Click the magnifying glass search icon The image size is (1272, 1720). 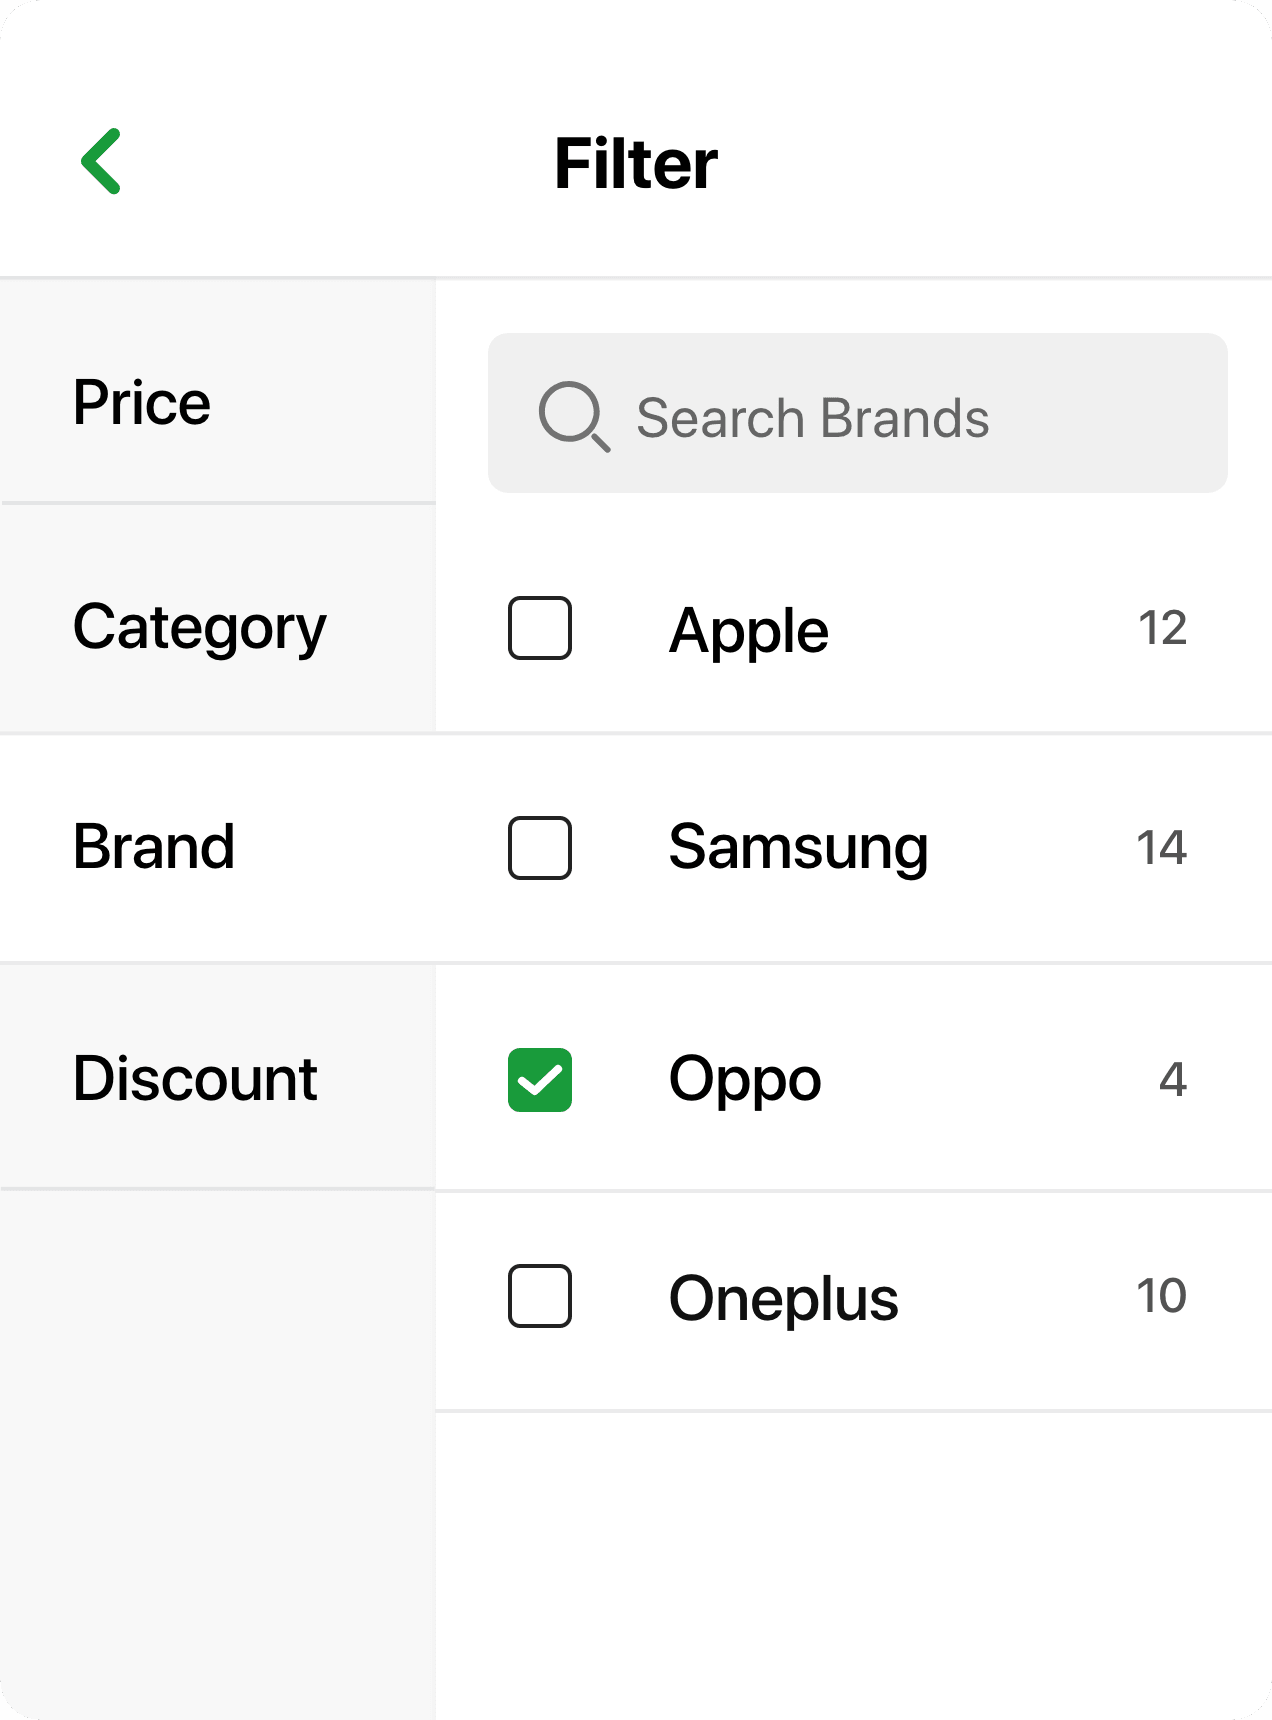[x=573, y=415]
